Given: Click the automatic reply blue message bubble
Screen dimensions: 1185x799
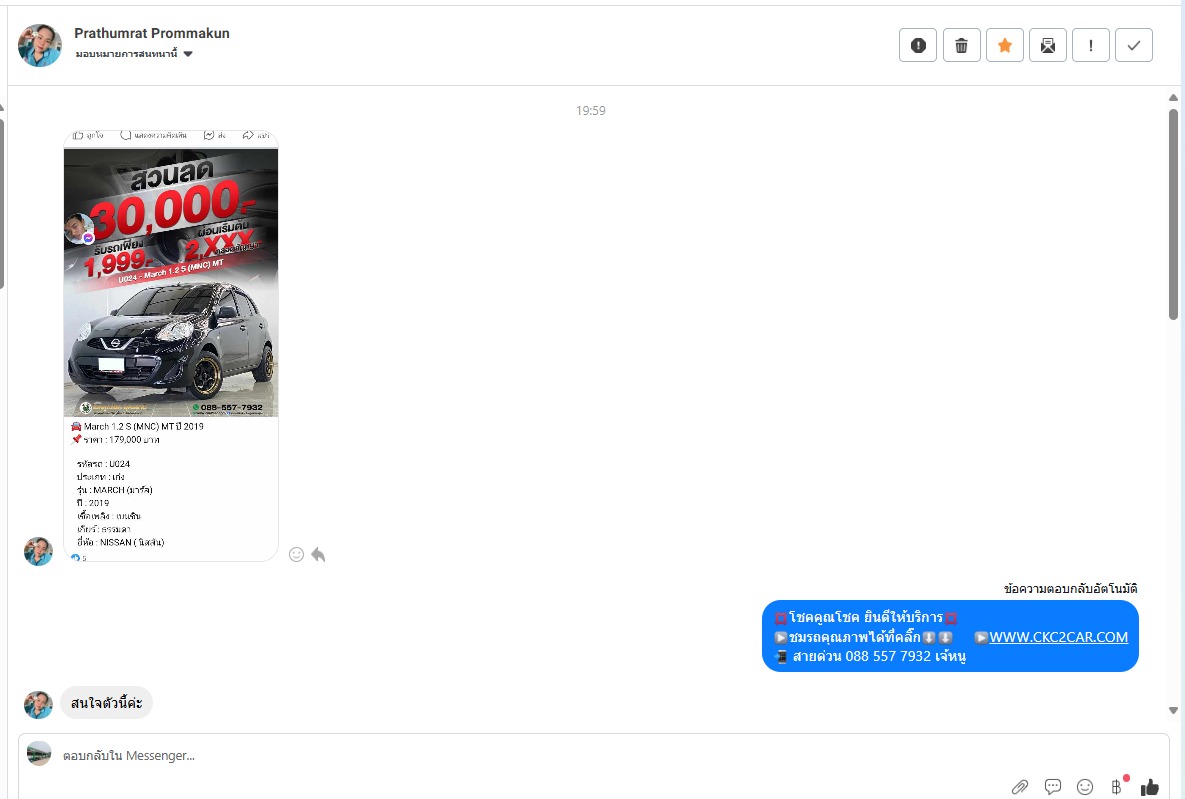Looking at the screenshot, I should (x=950, y=636).
